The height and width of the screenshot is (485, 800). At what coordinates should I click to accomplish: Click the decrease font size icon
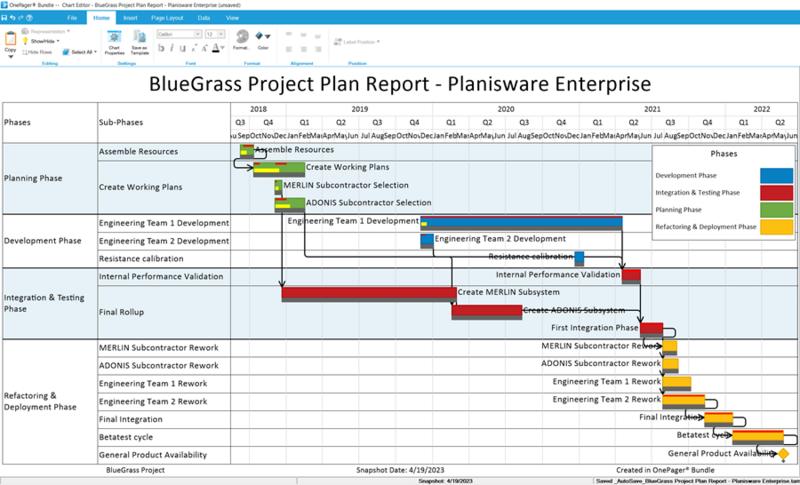click(x=193, y=48)
